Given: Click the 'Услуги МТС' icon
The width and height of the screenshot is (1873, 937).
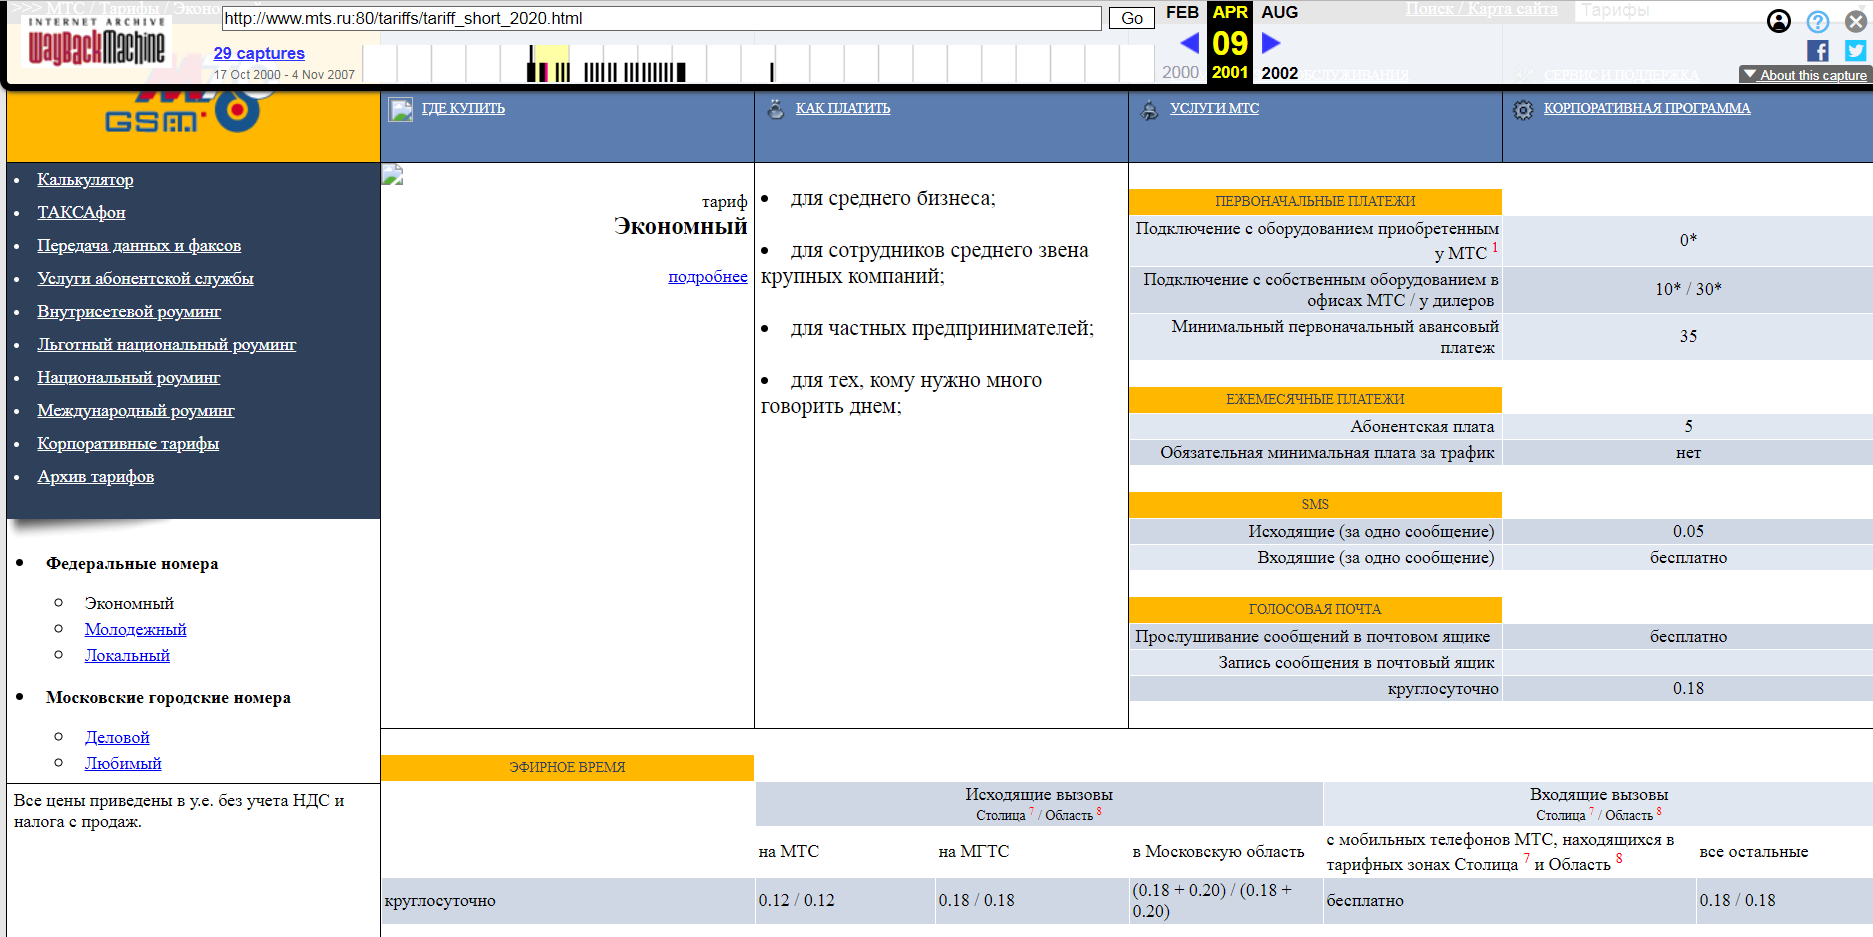Looking at the screenshot, I should point(1150,110).
